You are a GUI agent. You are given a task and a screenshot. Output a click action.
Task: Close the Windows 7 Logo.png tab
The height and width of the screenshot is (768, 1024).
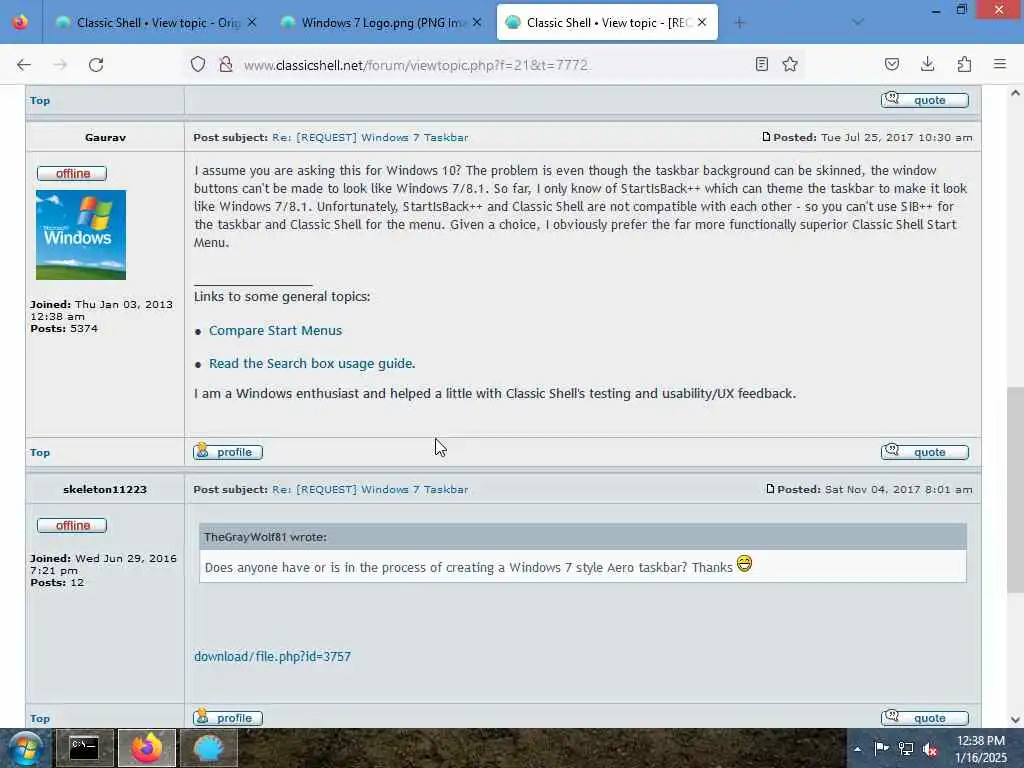[x=477, y=22]
